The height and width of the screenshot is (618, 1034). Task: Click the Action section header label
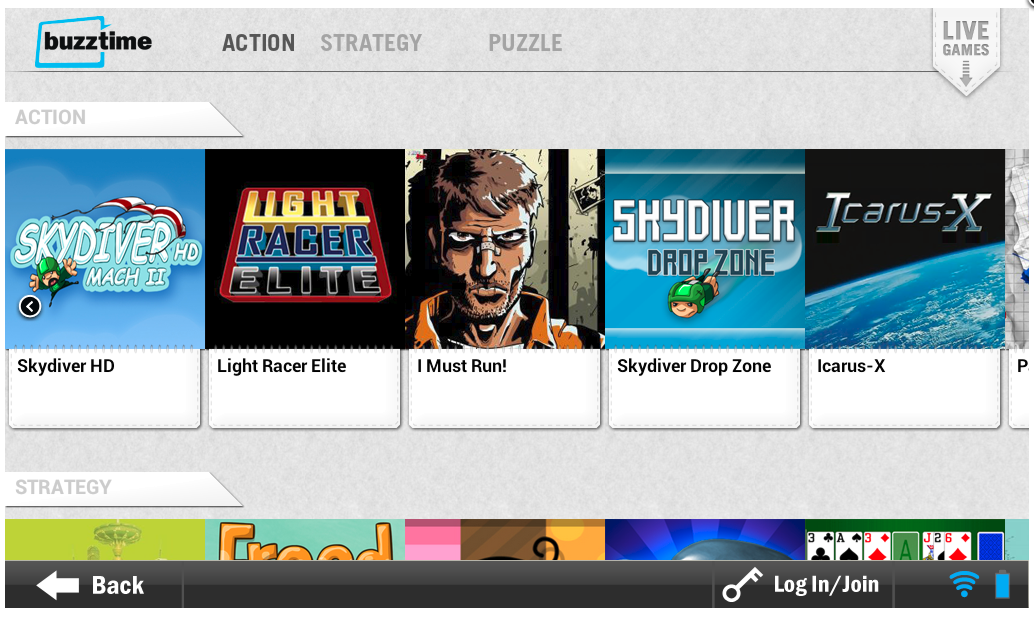51,117
